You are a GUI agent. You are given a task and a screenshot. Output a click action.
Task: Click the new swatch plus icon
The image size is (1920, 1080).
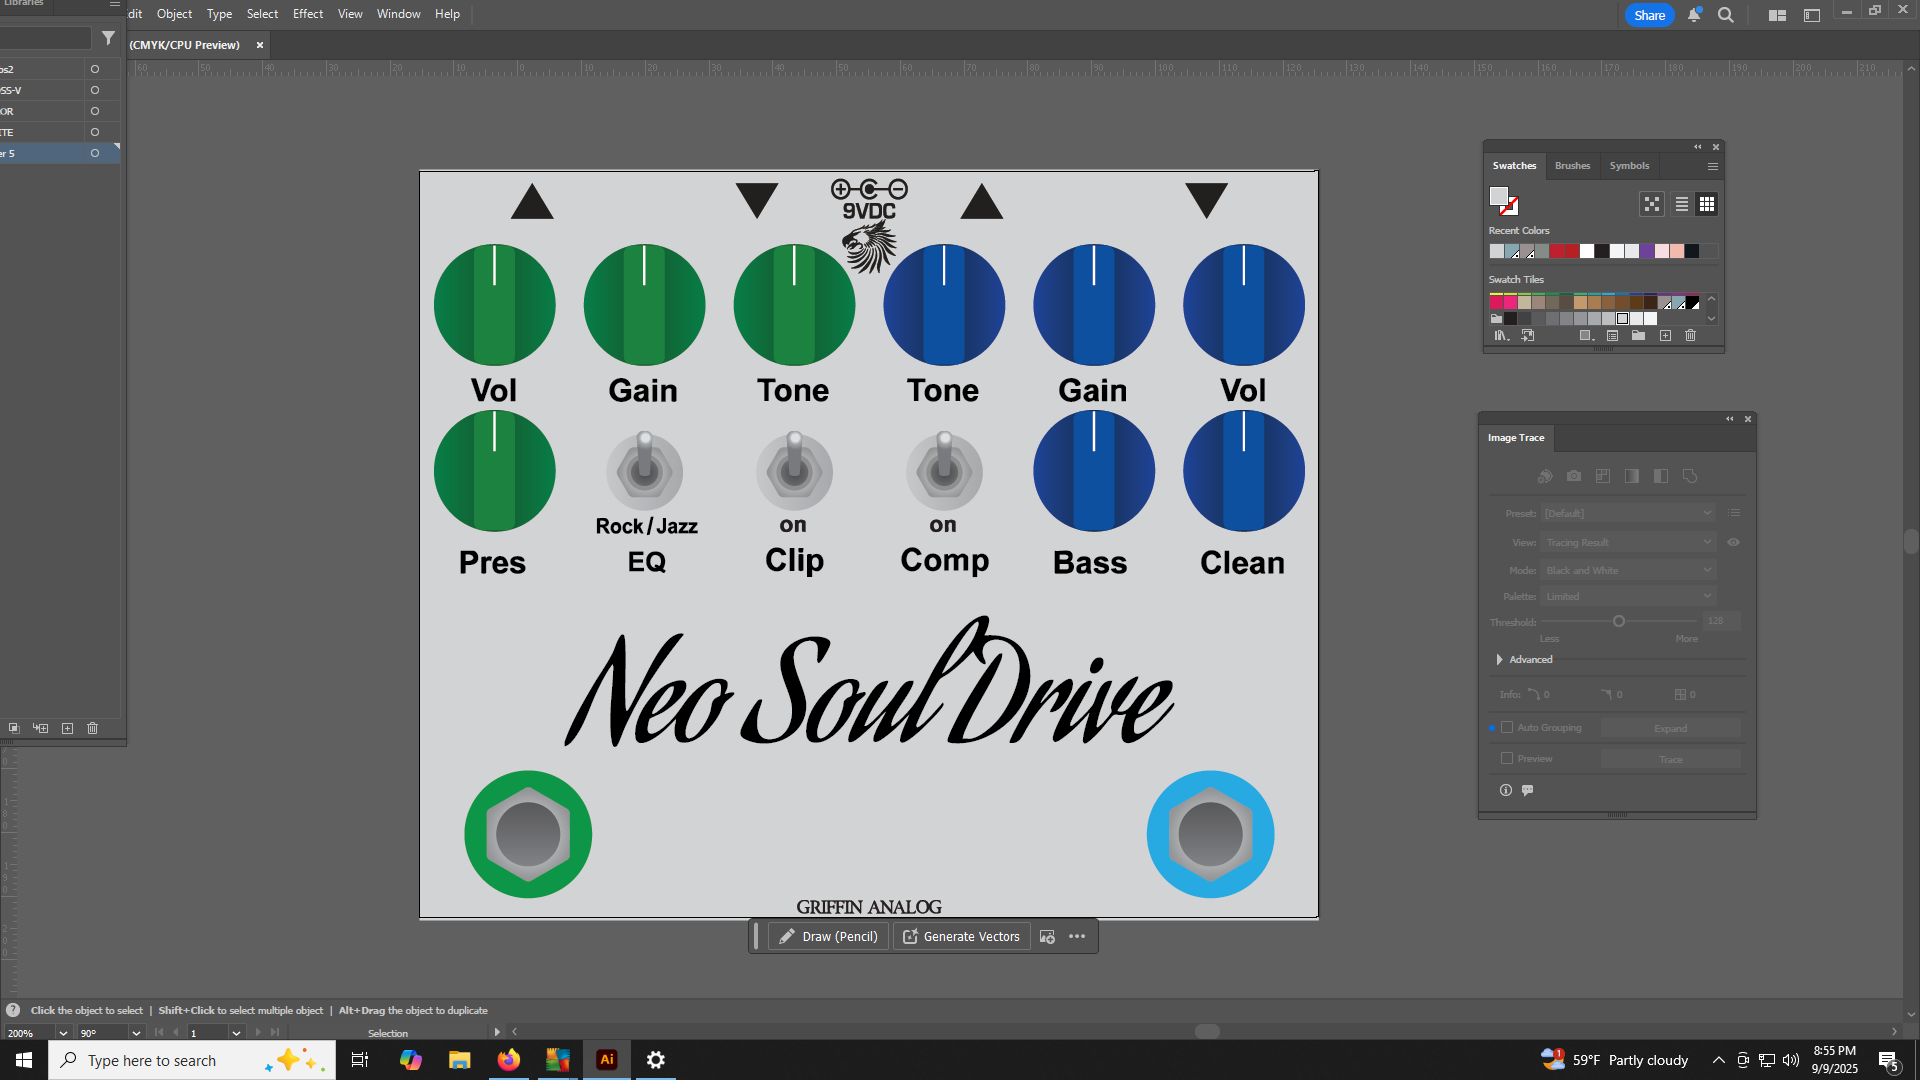tap(1665, 336)
